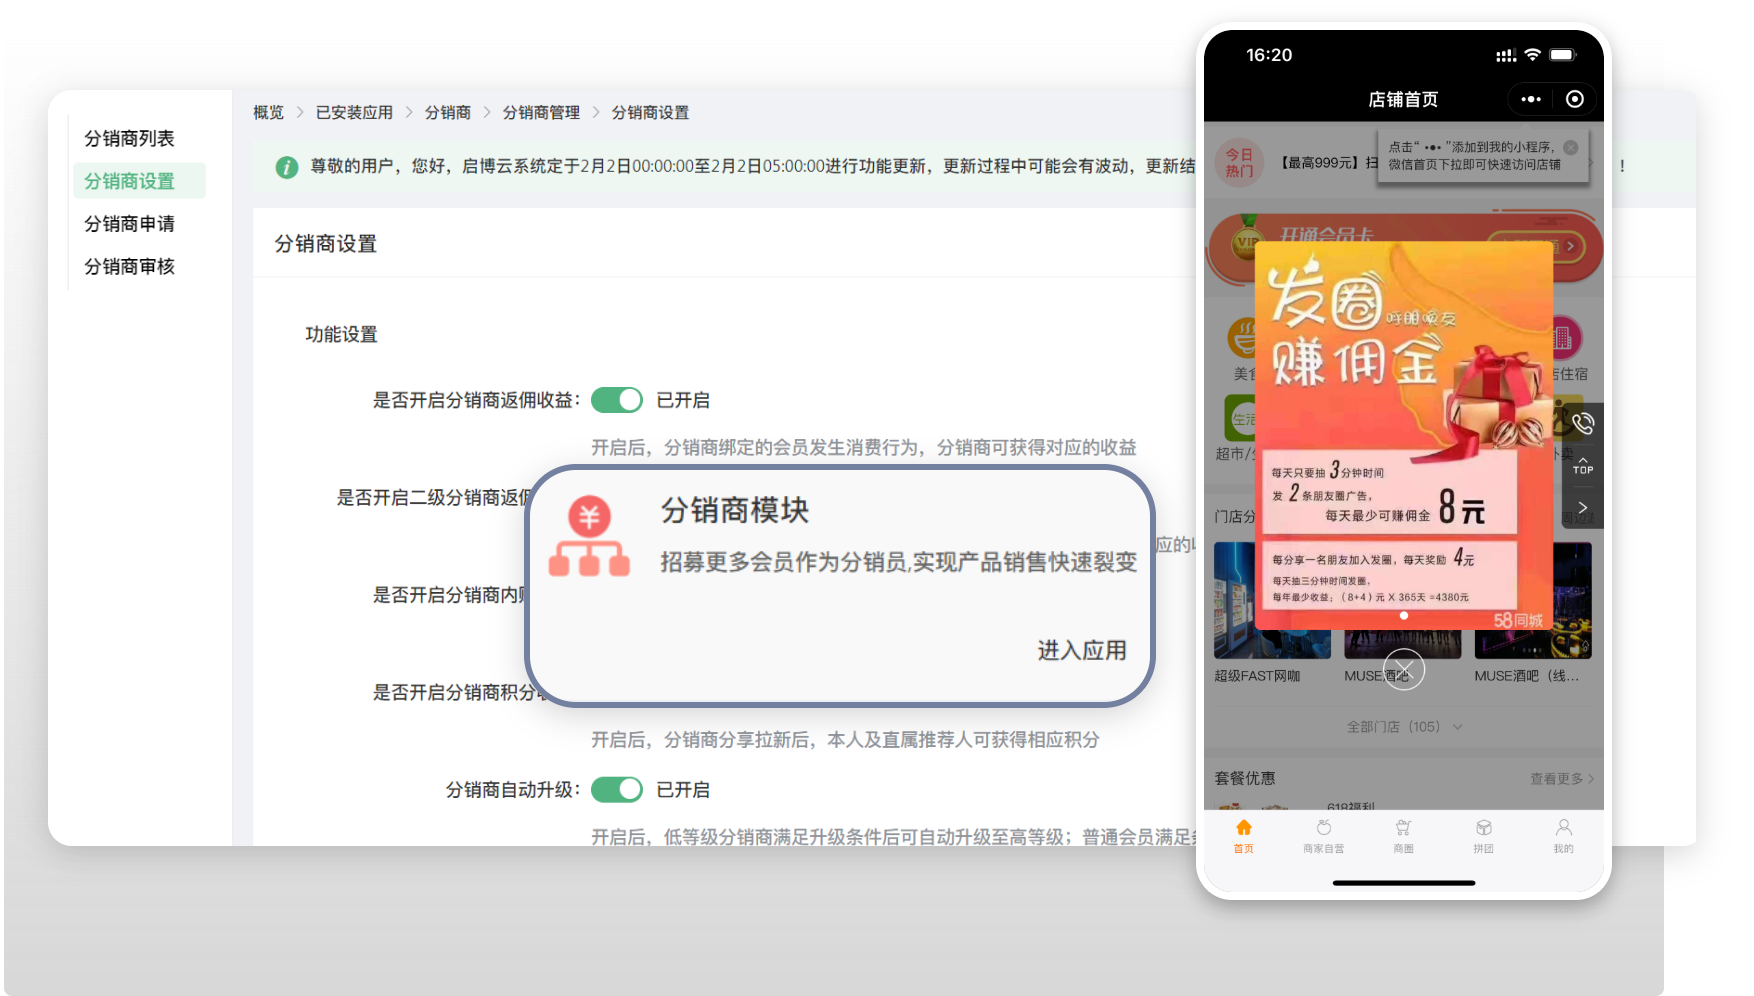Click the phone call floating icon

pos(1582,423)
